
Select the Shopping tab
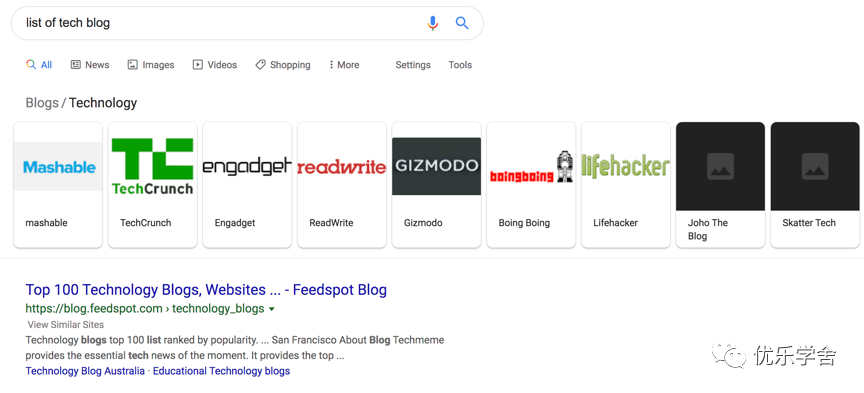click(x=283, y=65)
